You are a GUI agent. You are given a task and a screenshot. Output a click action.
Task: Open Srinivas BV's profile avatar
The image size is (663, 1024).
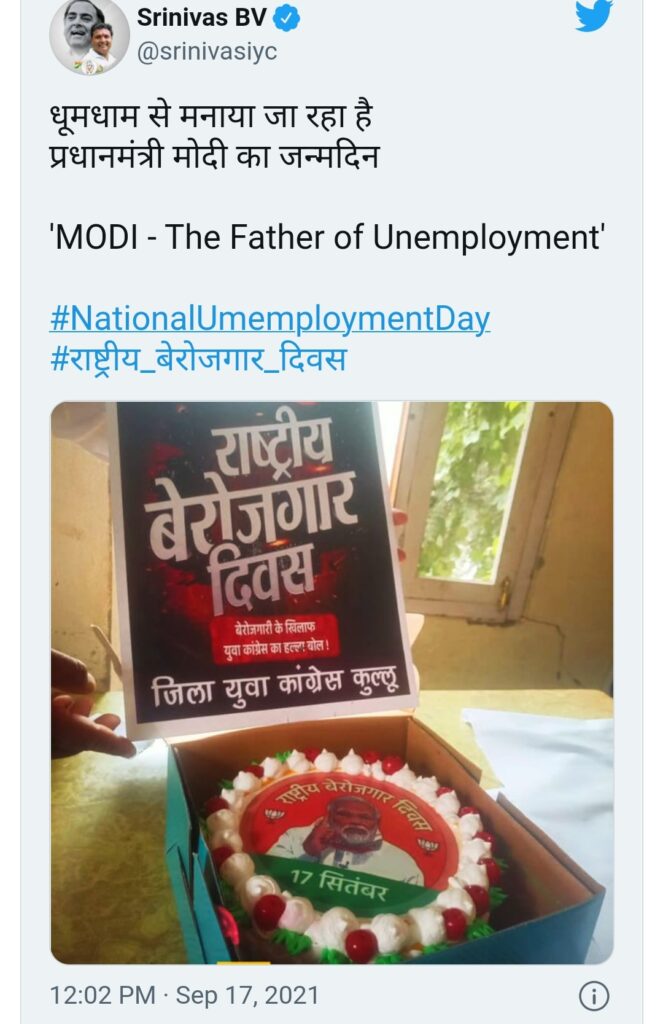(89, 36)
